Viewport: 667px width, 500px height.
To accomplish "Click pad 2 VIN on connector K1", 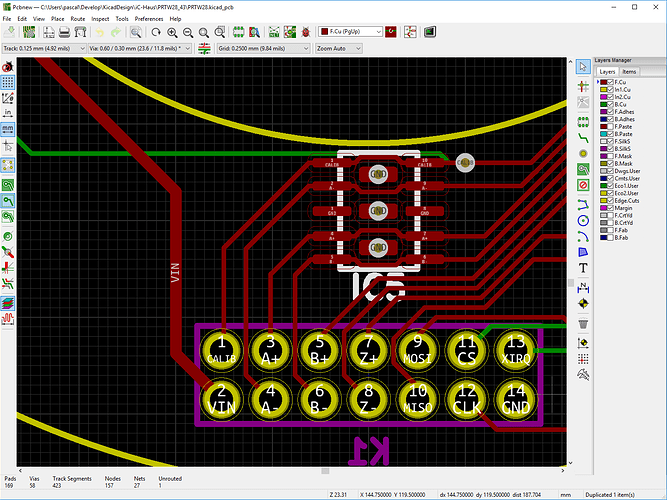I will pos(221,400).
